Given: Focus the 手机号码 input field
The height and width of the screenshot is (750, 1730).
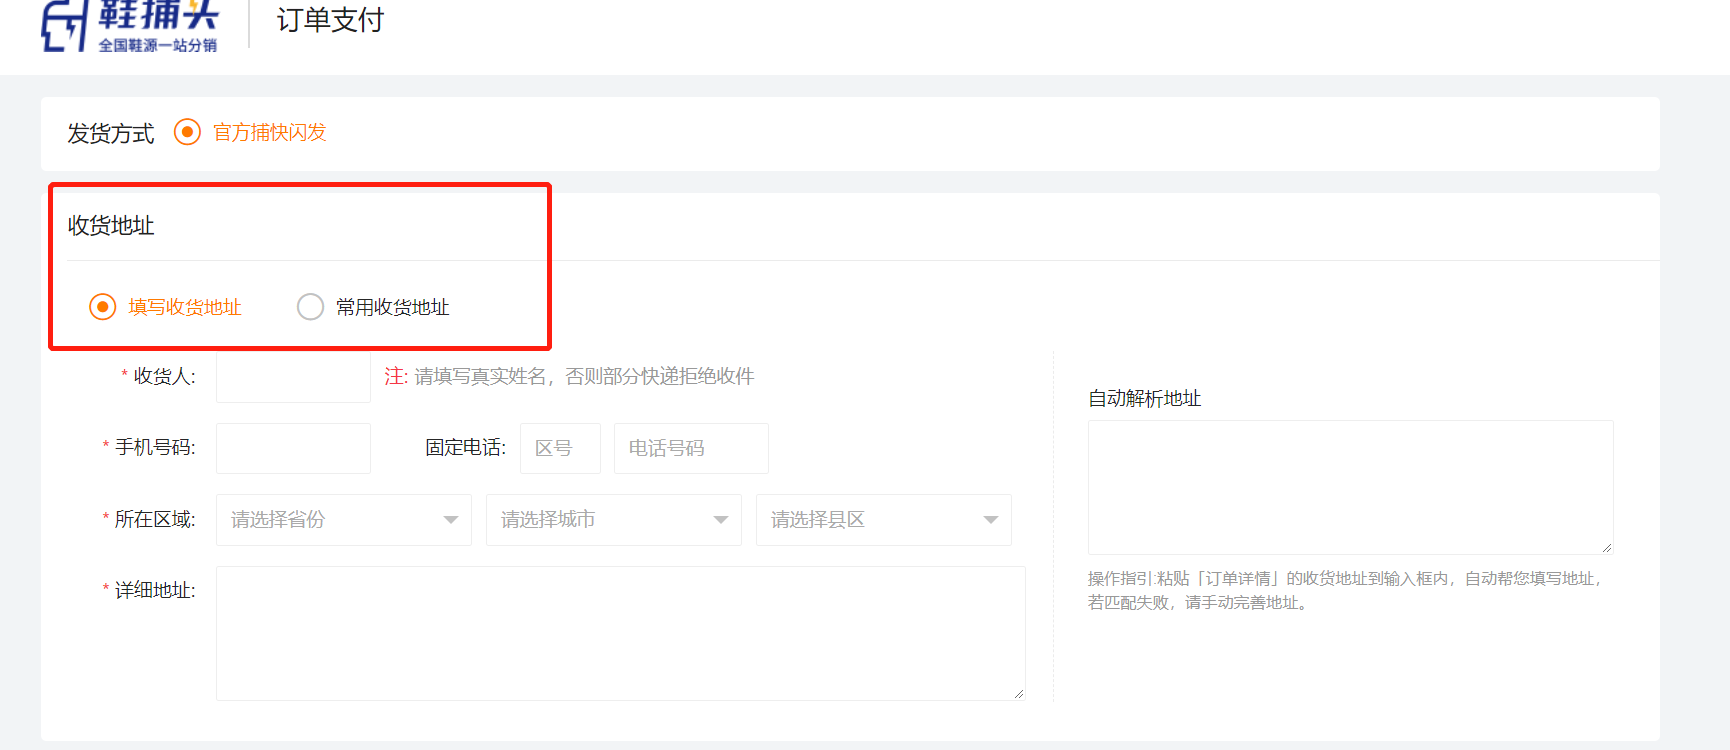Looking at the screenshot, I should click(293, 448).
